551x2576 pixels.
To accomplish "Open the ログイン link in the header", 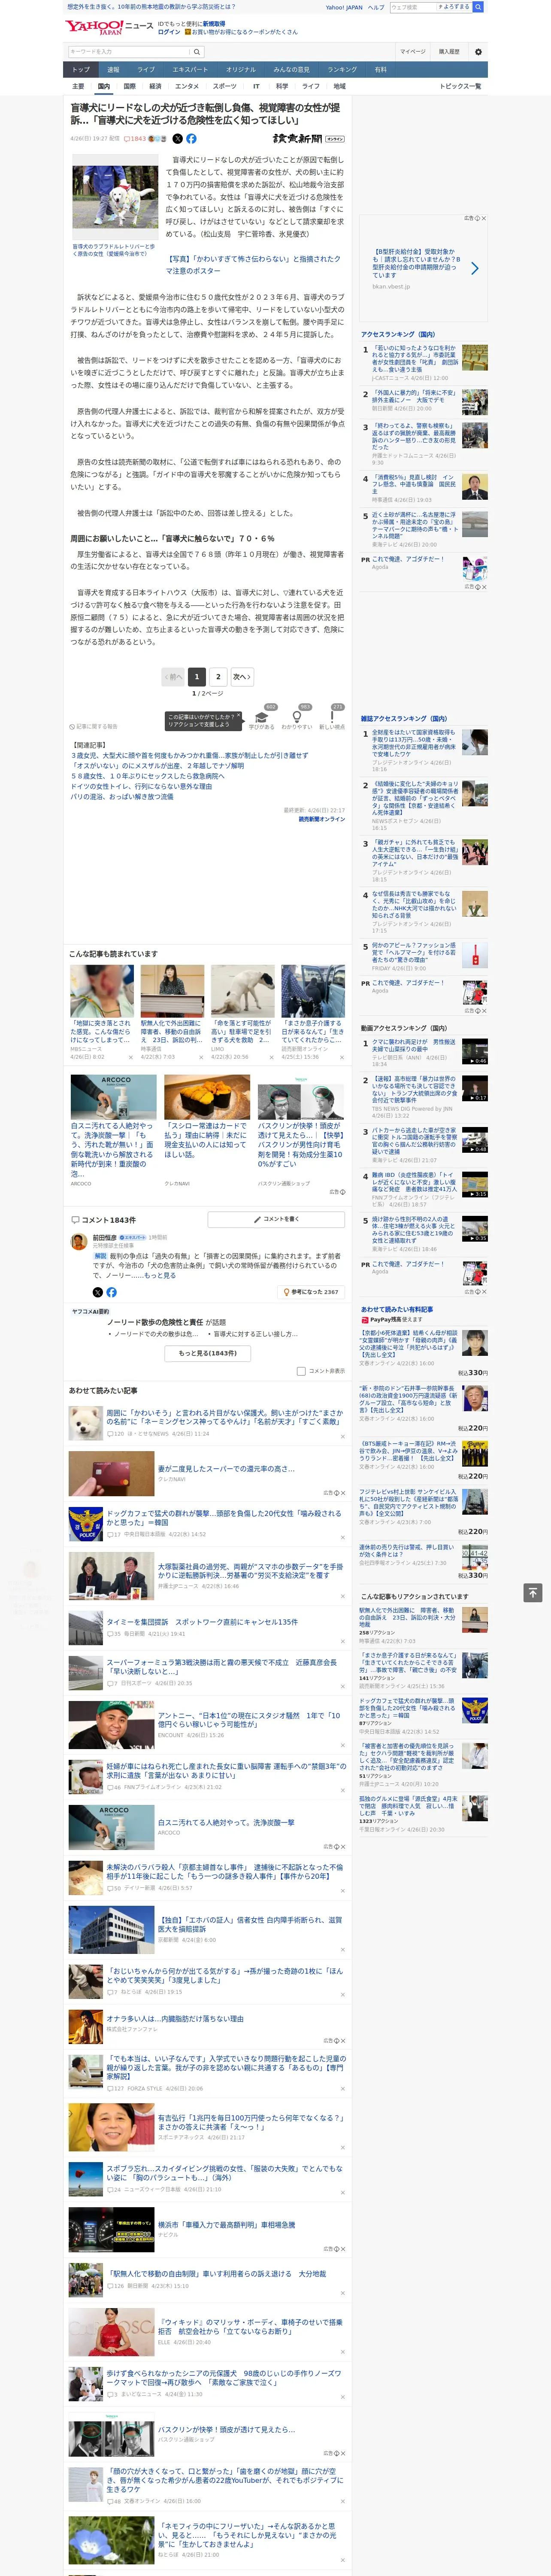I will (x=169, y=32).
